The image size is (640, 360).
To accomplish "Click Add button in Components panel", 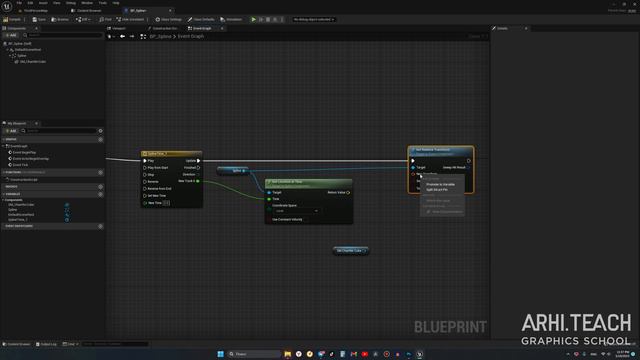I will point(11,35).
